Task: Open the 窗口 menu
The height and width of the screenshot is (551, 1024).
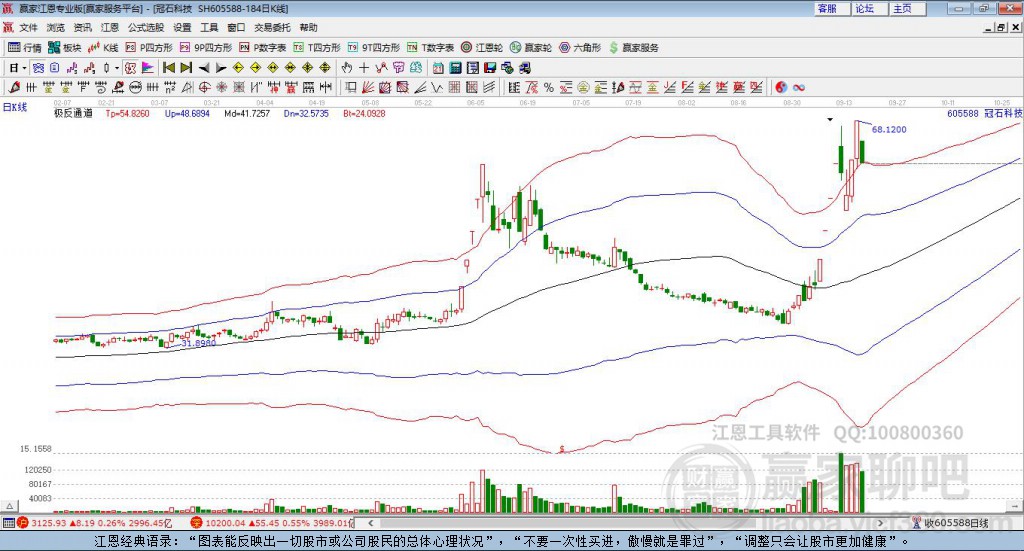Action: 236,27
